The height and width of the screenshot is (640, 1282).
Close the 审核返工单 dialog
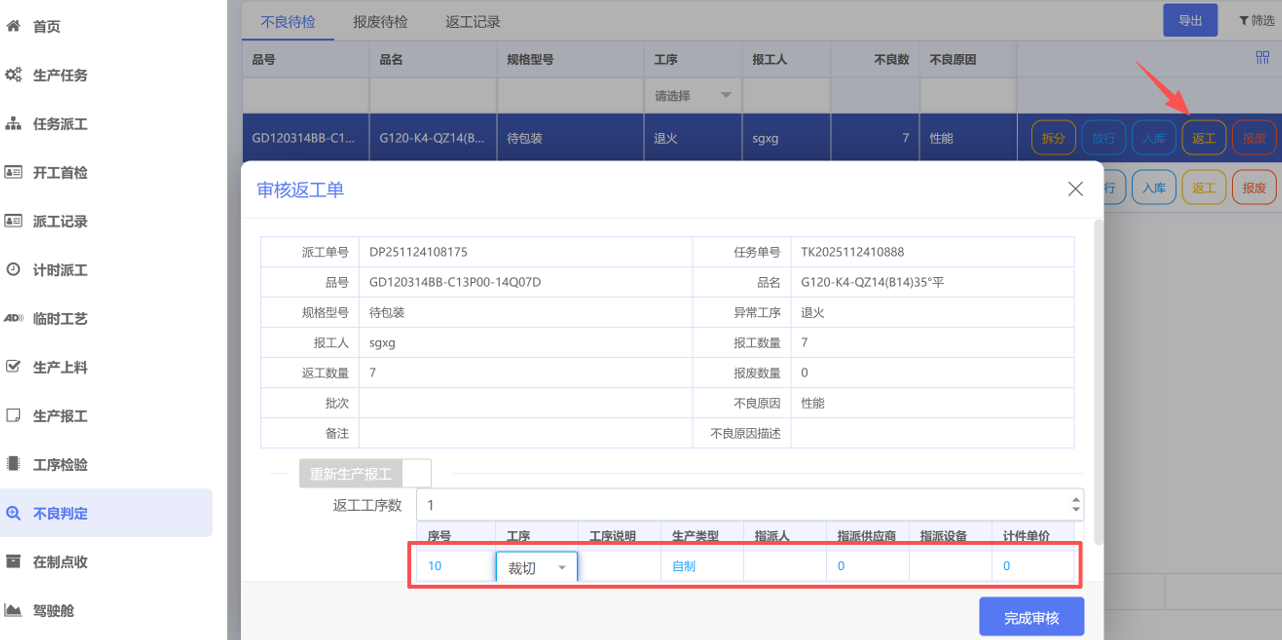point(1075,189)
